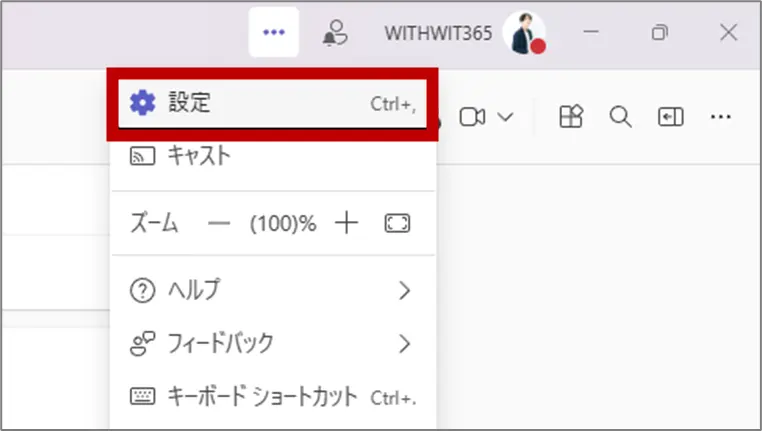Image resolution: width=762 pixels, height=431 pixels.
Task: Zoom out using the minus button
Action: point(218,224)
